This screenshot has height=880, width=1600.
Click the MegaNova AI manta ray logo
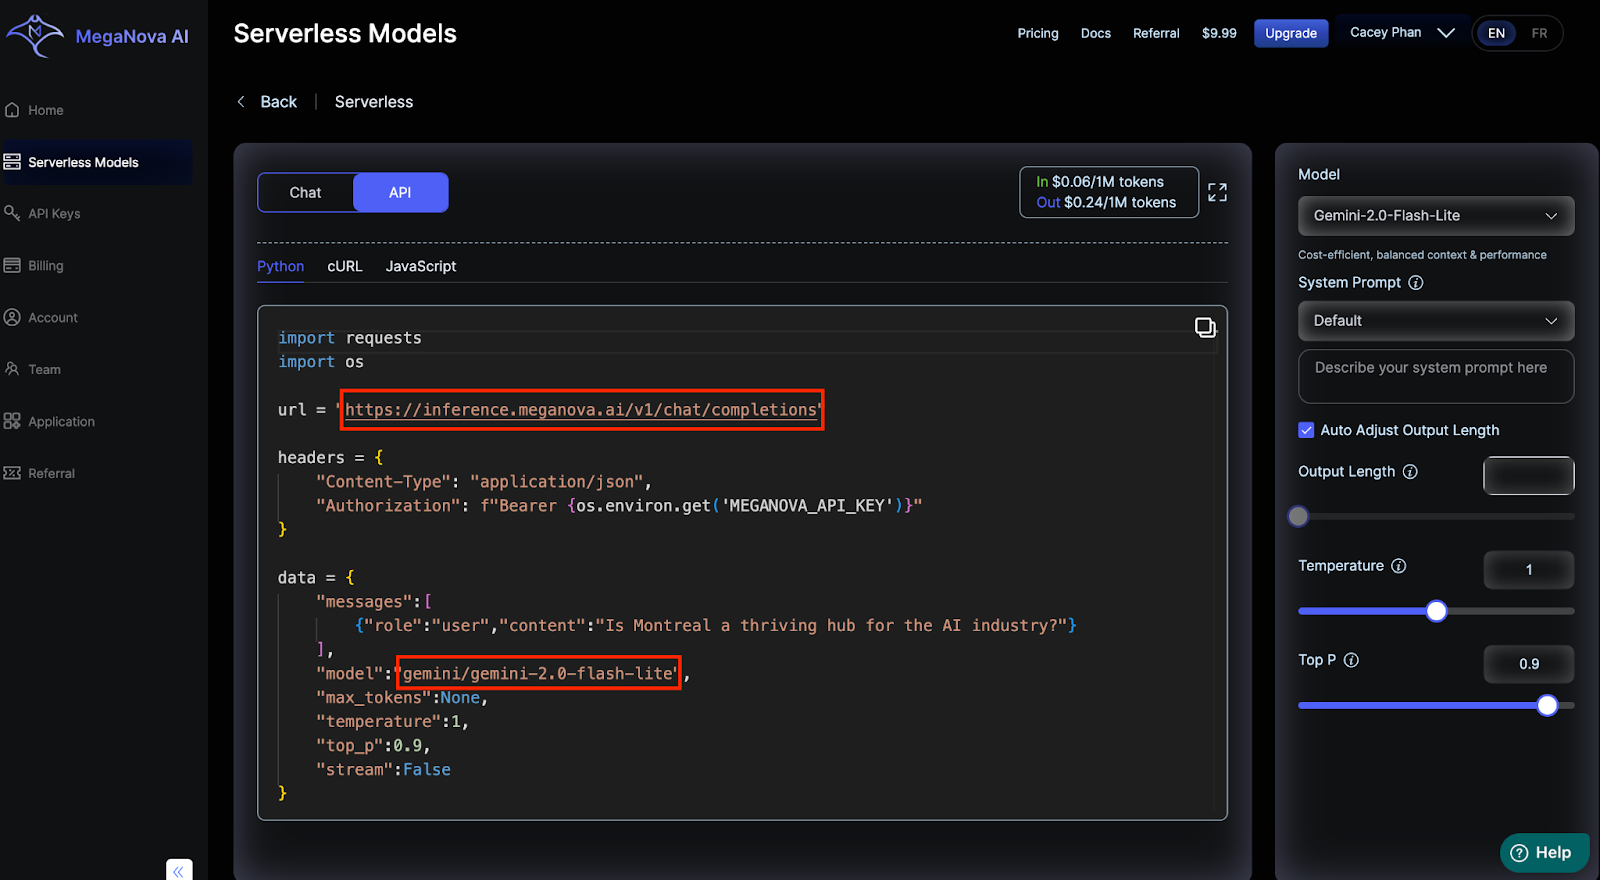point(34,35)
